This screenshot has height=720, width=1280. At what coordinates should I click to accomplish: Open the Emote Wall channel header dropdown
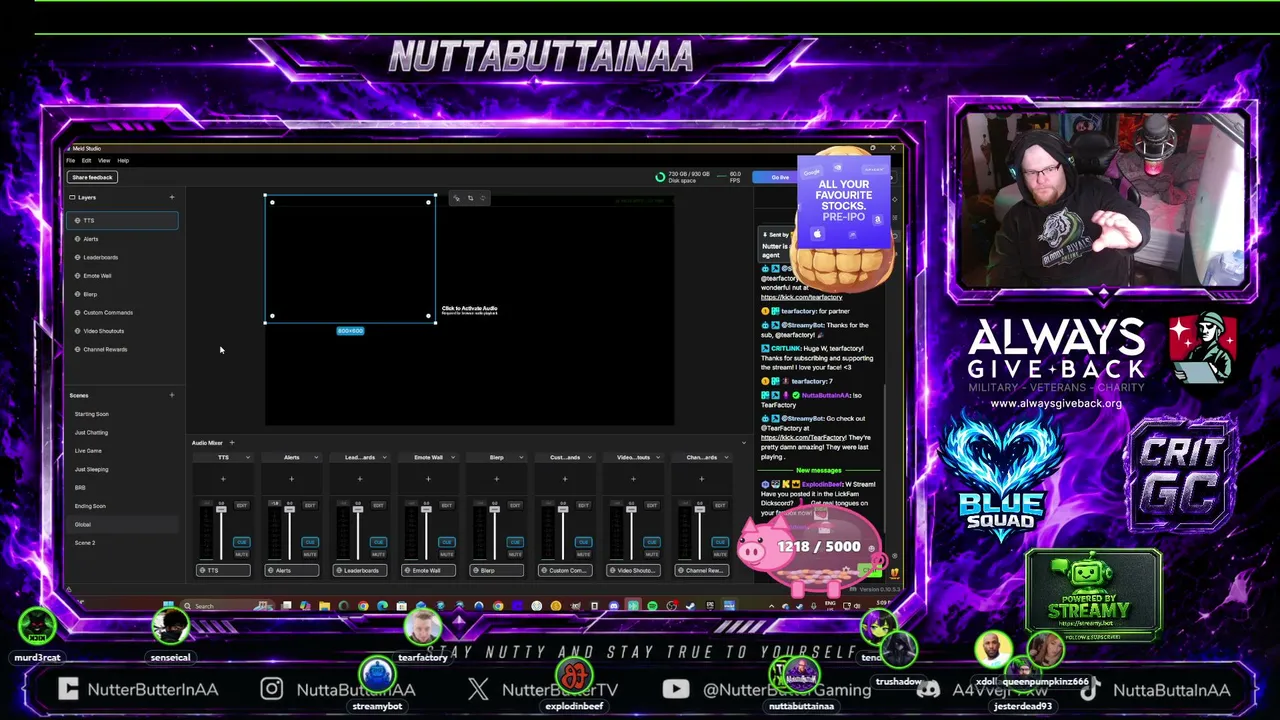coord(452,458)
